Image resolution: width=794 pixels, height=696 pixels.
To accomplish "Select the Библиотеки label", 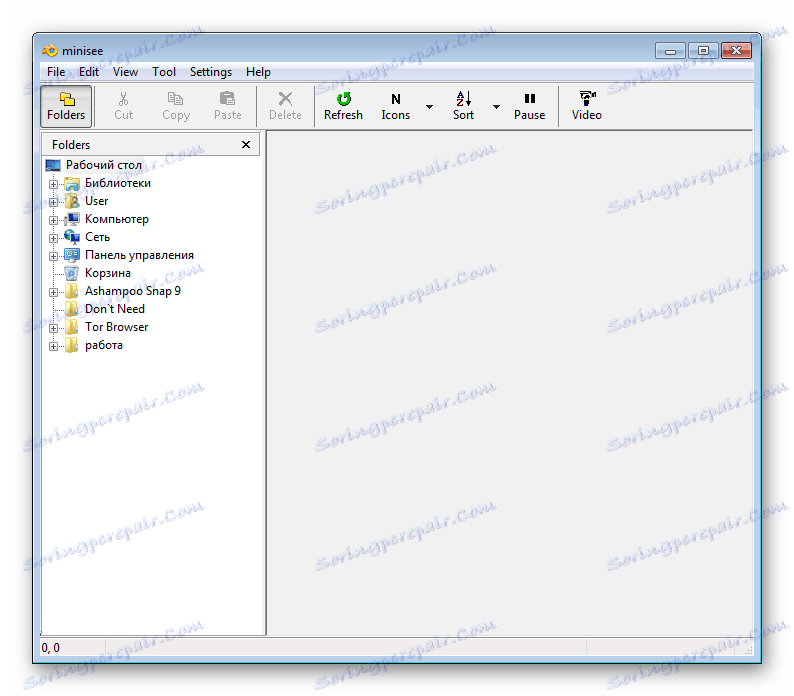I will click(x=117, y=183).
